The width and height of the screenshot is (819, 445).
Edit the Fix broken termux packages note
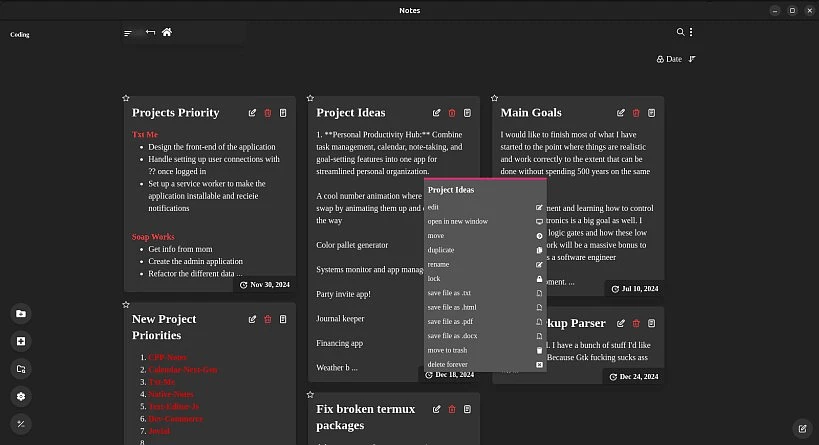click(x=437, y=409)
